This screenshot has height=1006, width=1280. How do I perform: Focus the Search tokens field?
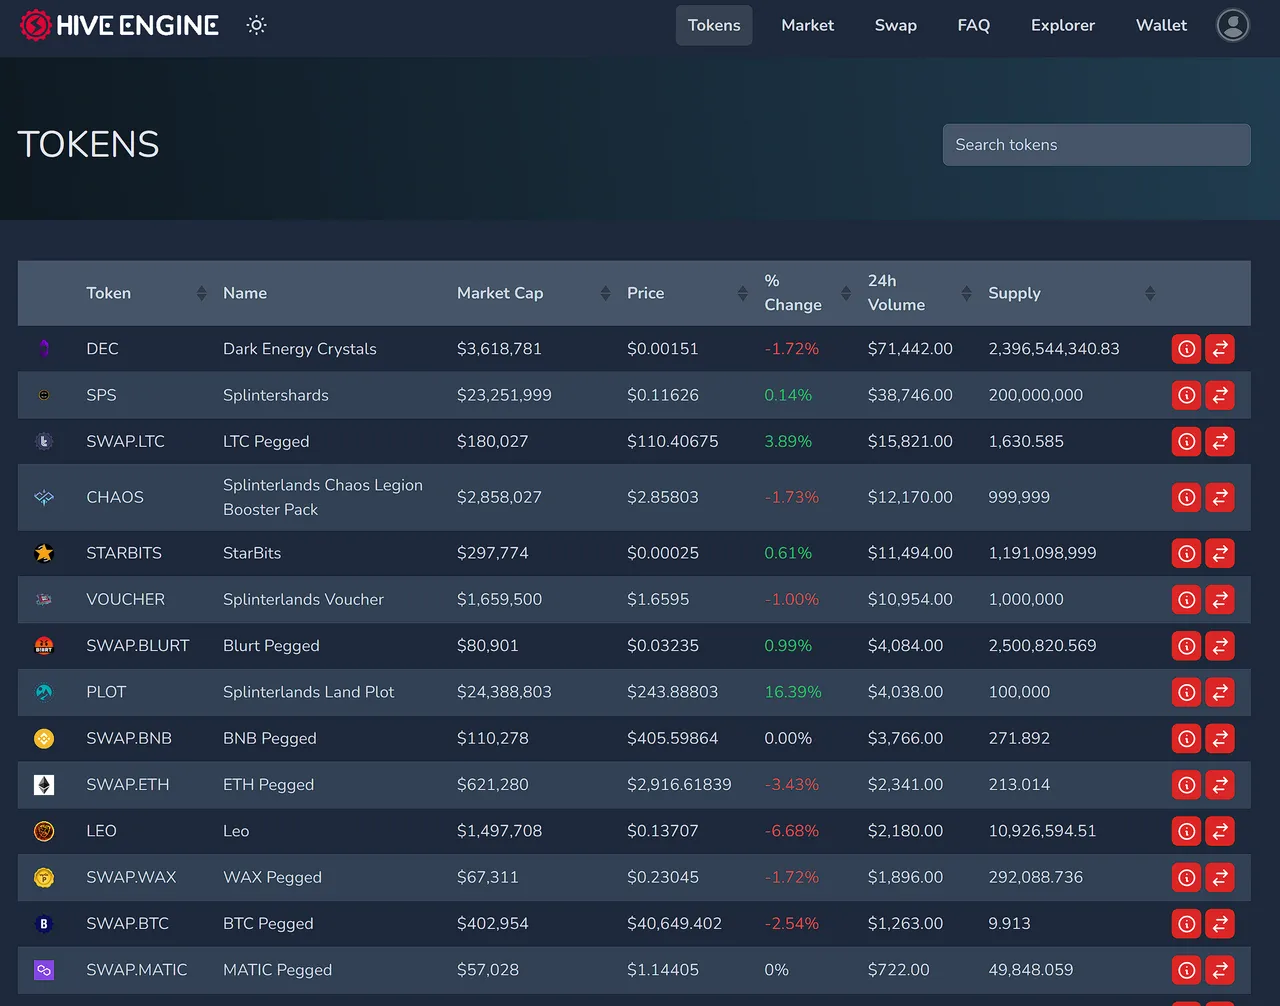tap(1096, 145)
